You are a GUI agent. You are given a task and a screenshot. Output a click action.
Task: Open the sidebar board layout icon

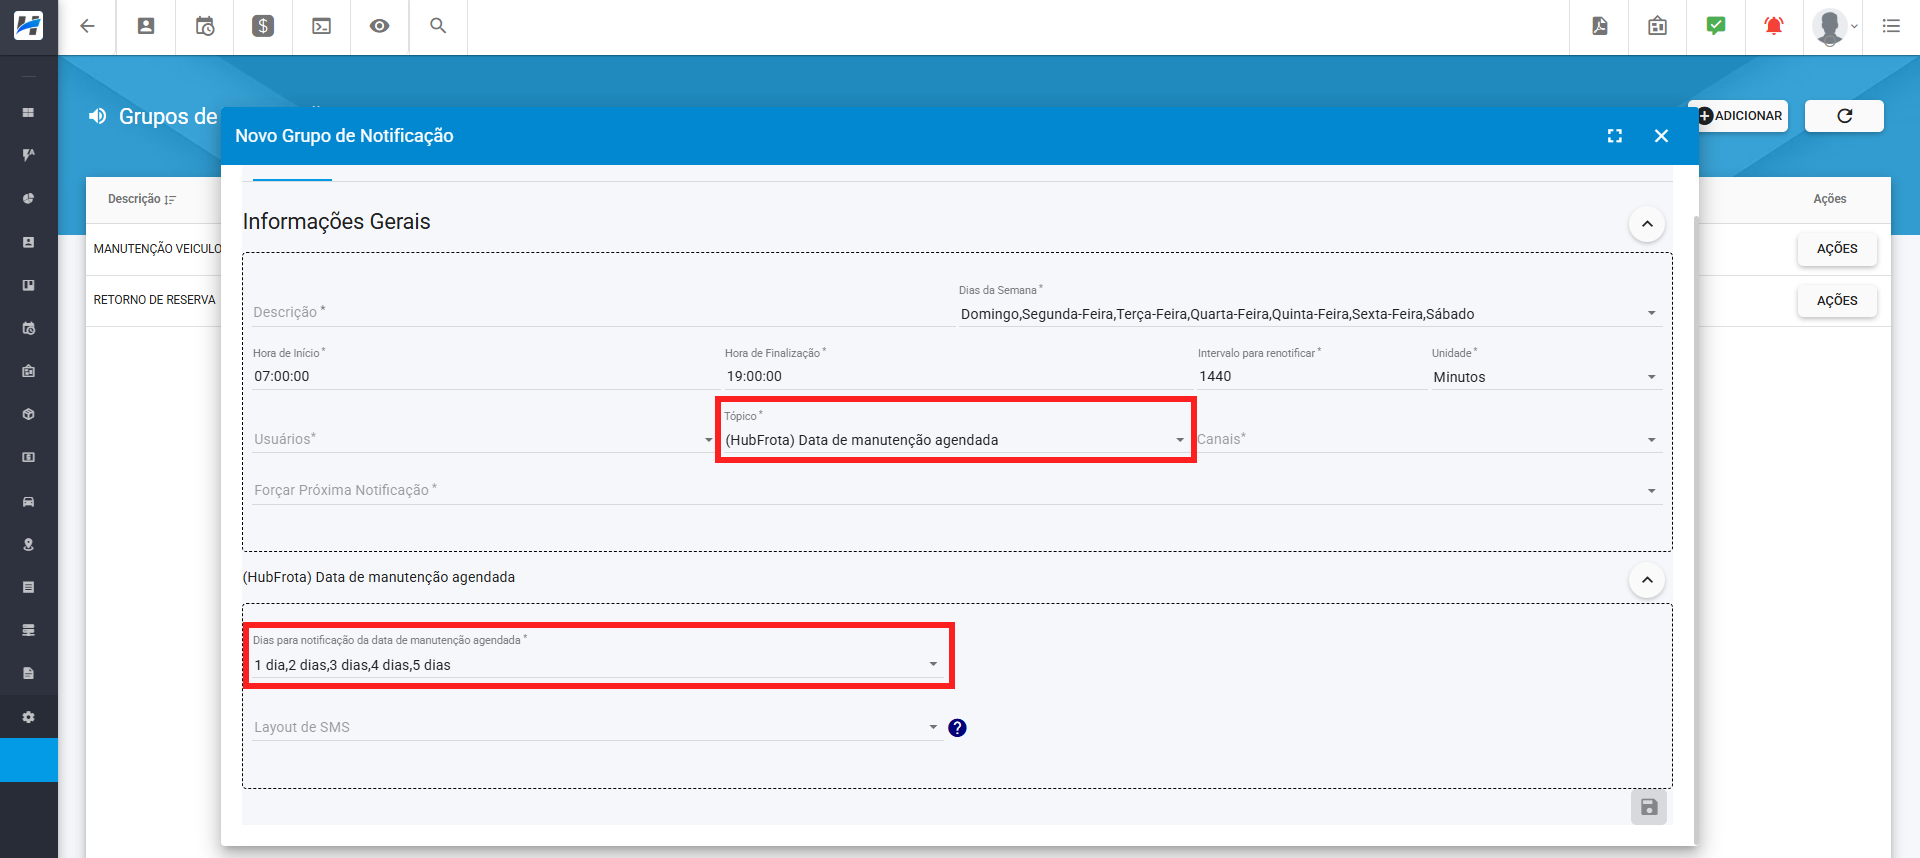(28, 285)
